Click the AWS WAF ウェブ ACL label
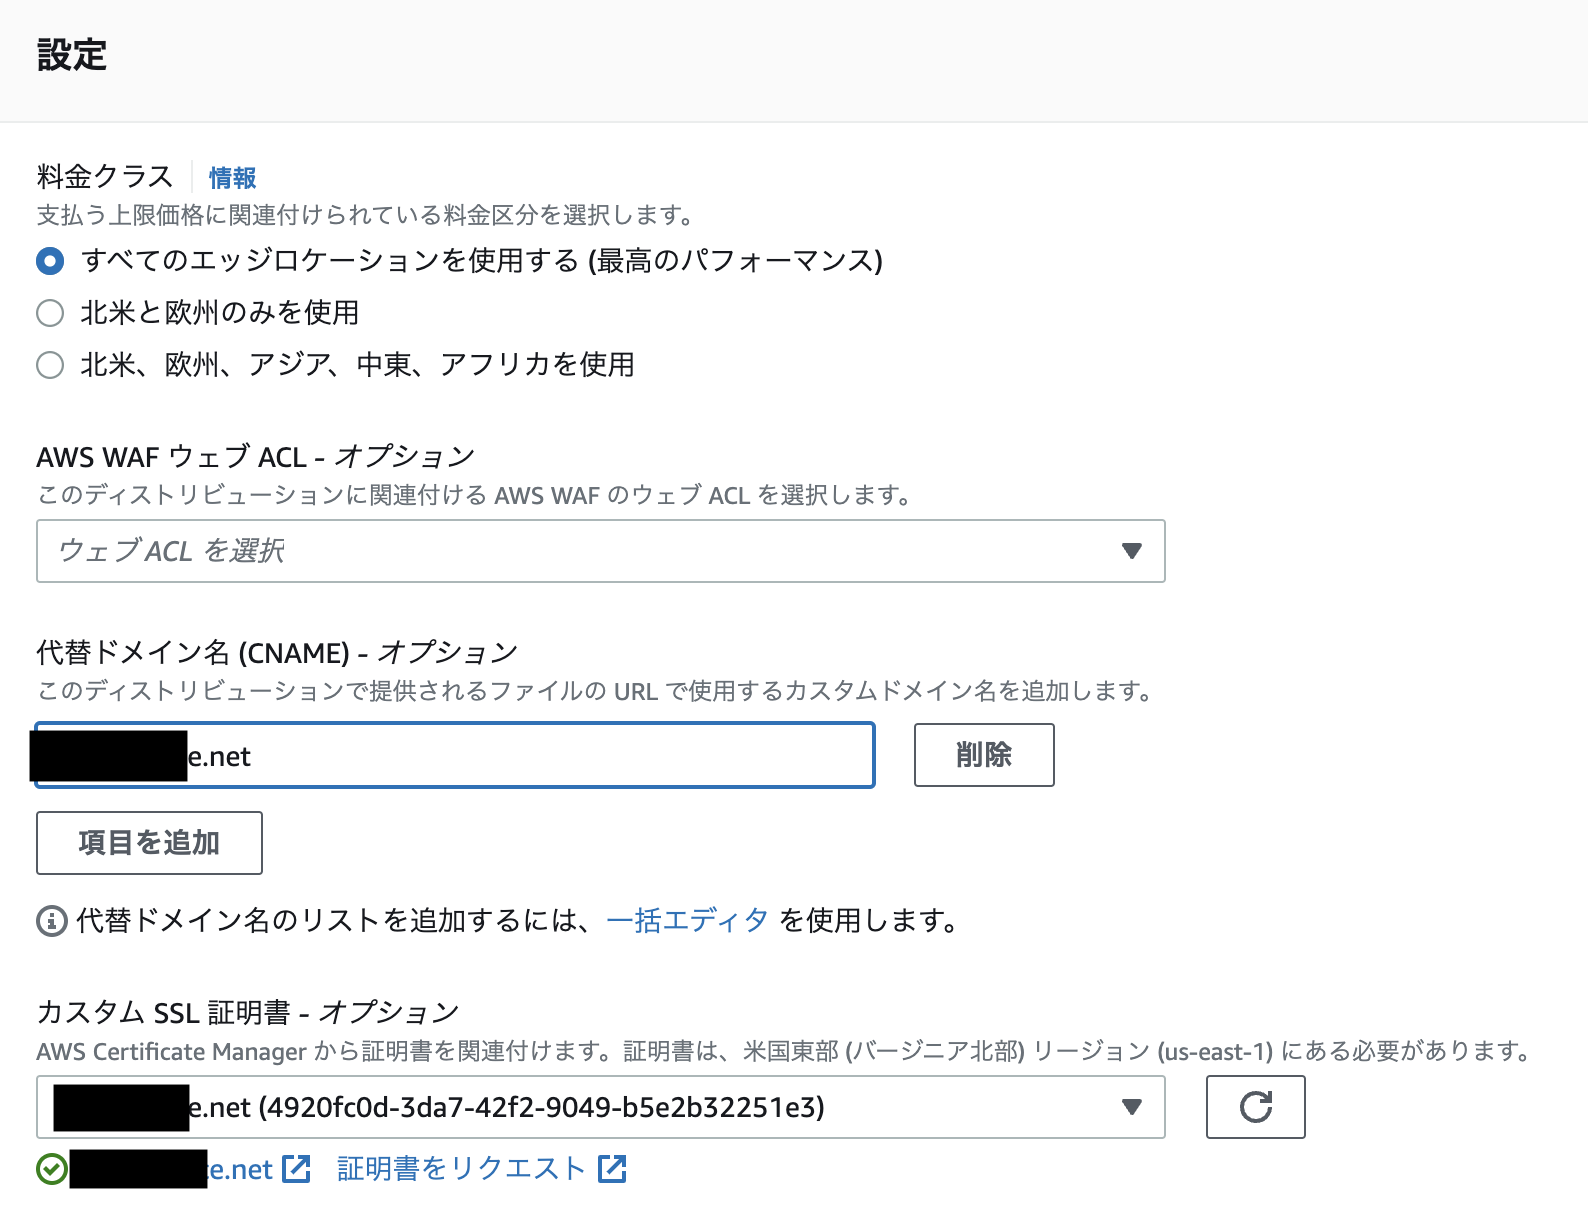Image resolution: width=1588 pixels, height=1216 pixels. [x=255, y=457]
